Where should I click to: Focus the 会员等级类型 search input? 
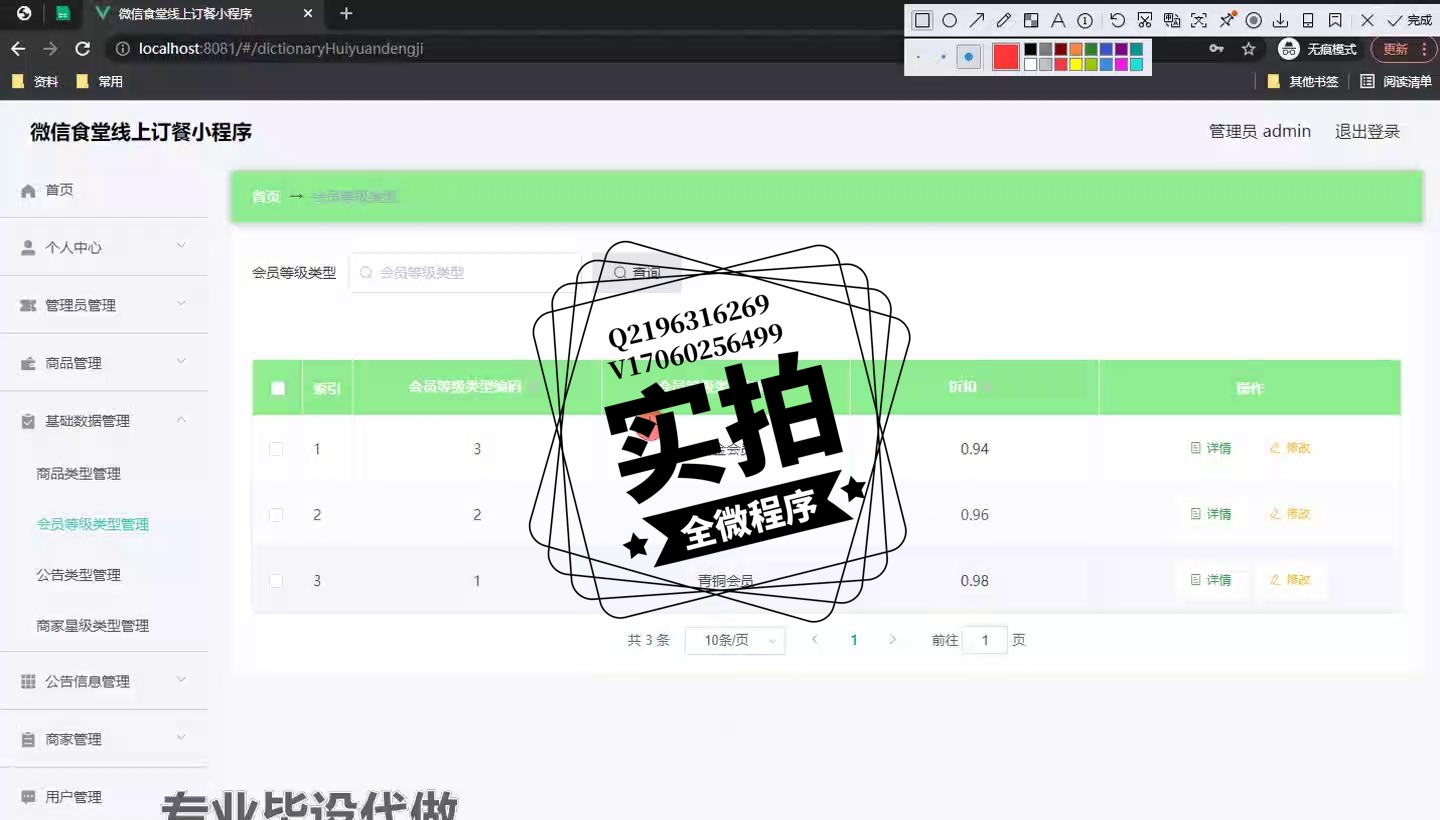[465, 273]
